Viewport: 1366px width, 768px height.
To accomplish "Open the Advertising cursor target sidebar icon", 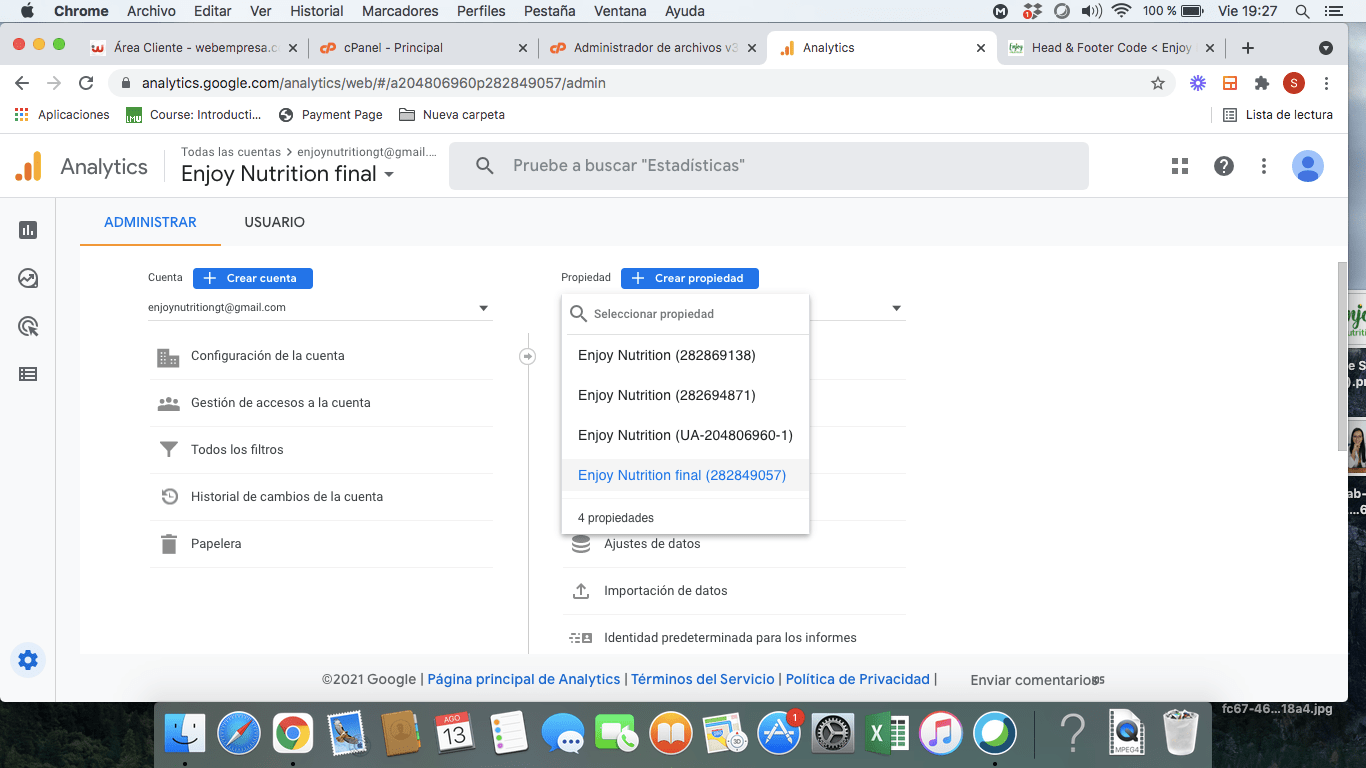I will [28, 326].
